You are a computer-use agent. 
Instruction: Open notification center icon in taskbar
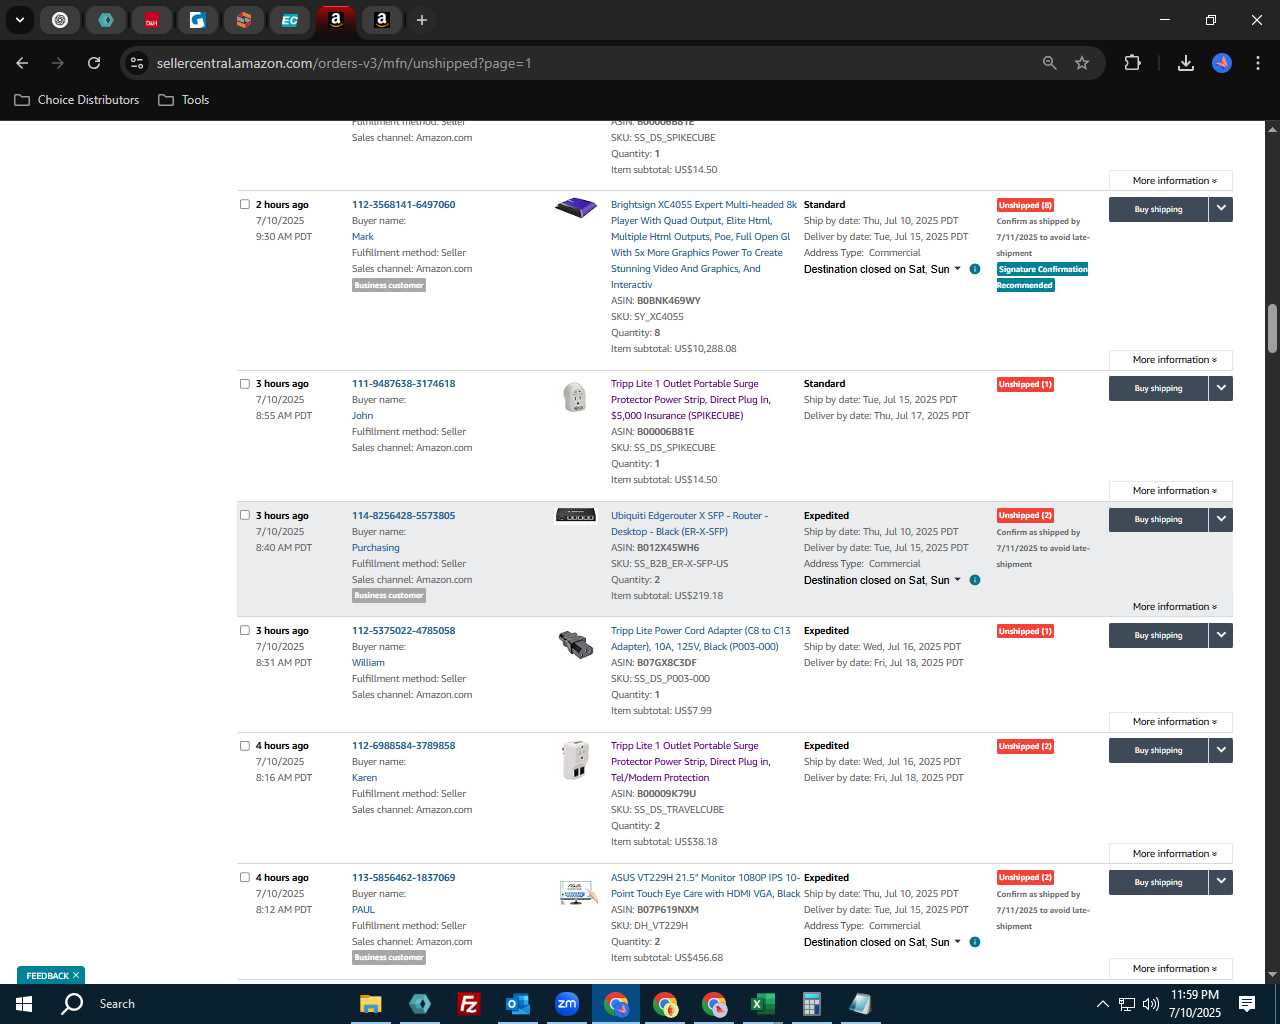1247,1004
